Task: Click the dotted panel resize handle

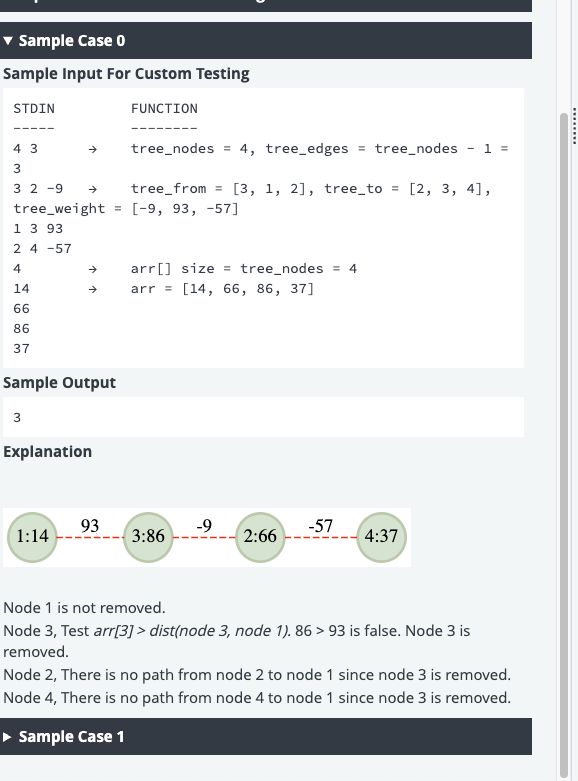Action: (x=575, y=125)
